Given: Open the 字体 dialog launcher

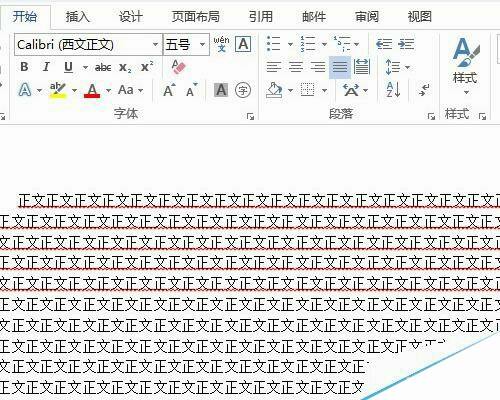Looking at the screenshot, I should pyautogui.click(x=250, y=116).
